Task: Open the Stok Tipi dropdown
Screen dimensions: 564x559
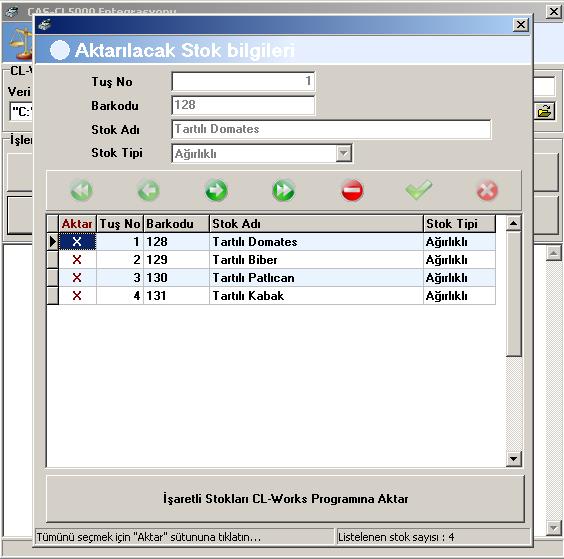Action: click(344, 154)
